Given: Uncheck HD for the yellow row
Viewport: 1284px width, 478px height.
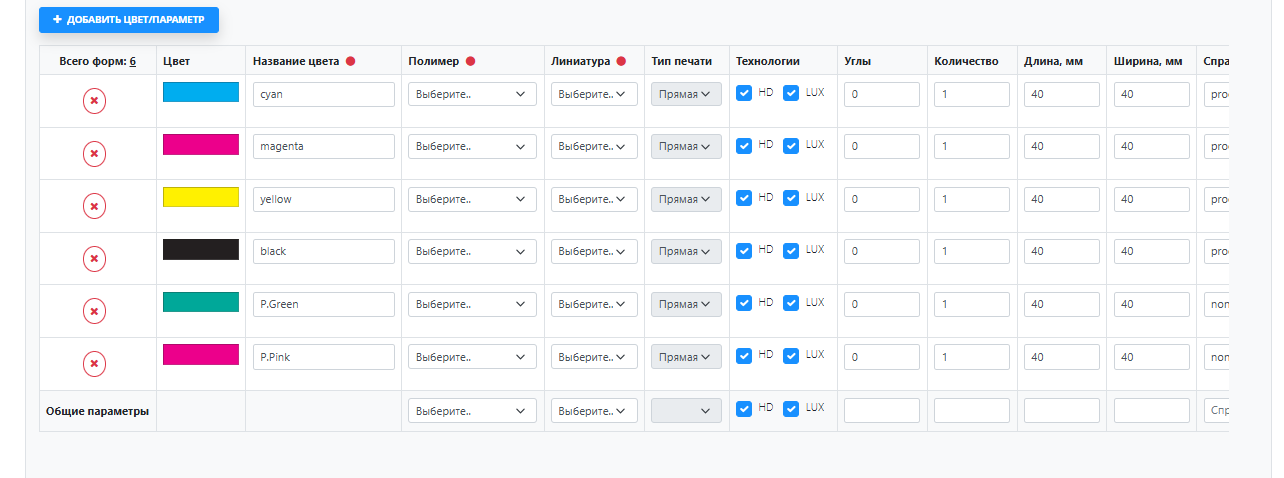Looking at the screenshot, I should click(x=744, y=198).
